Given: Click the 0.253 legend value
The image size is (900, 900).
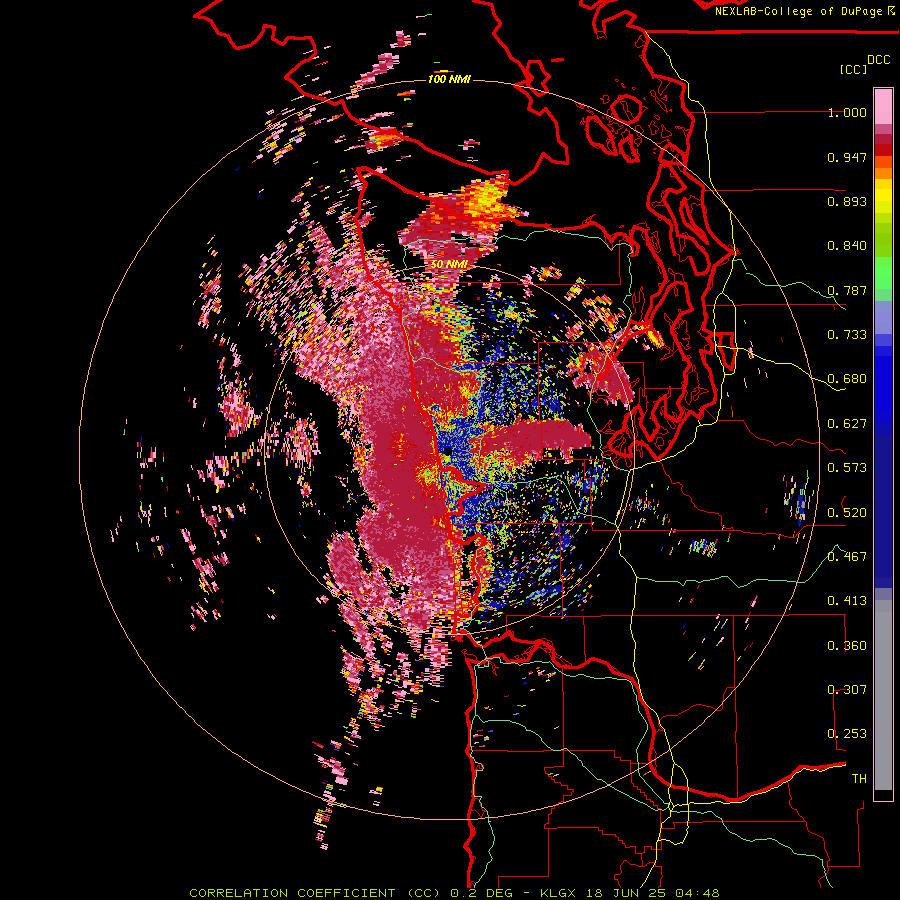Looking at the screenshot, I should click(x=847, y=734).
